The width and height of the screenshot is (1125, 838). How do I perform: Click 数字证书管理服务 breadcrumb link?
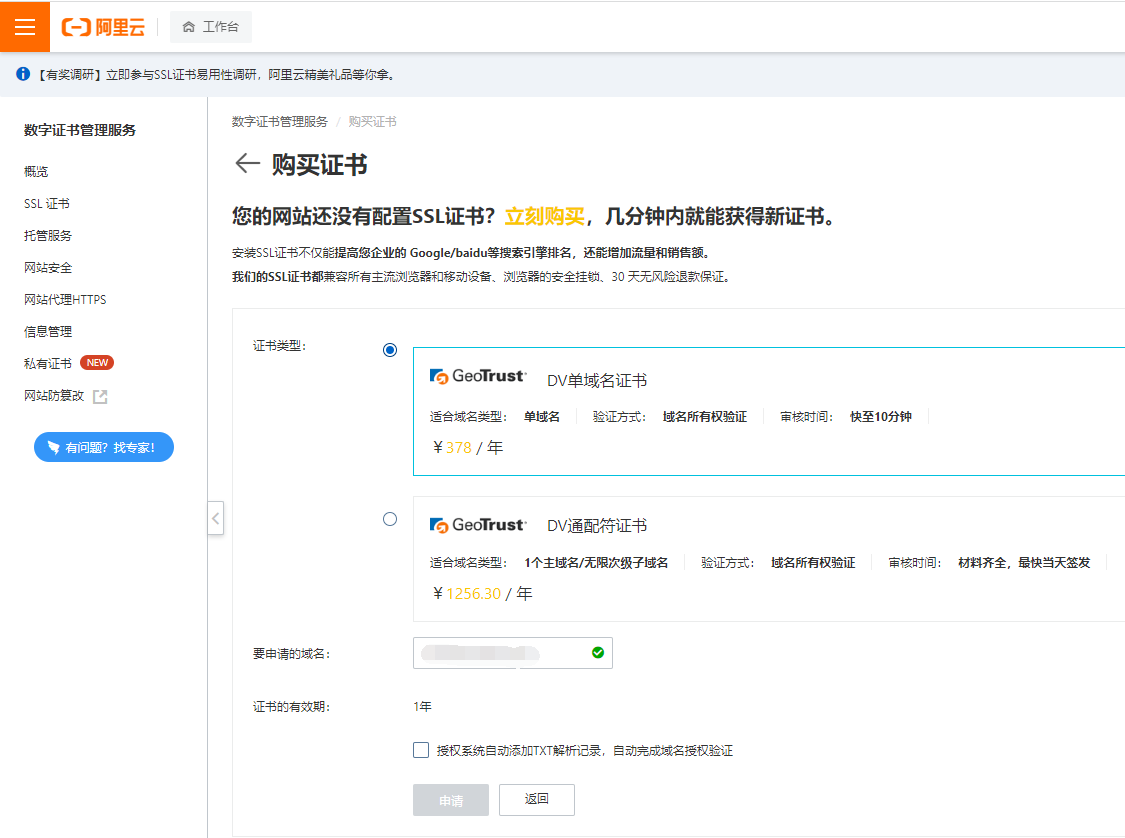280,122
